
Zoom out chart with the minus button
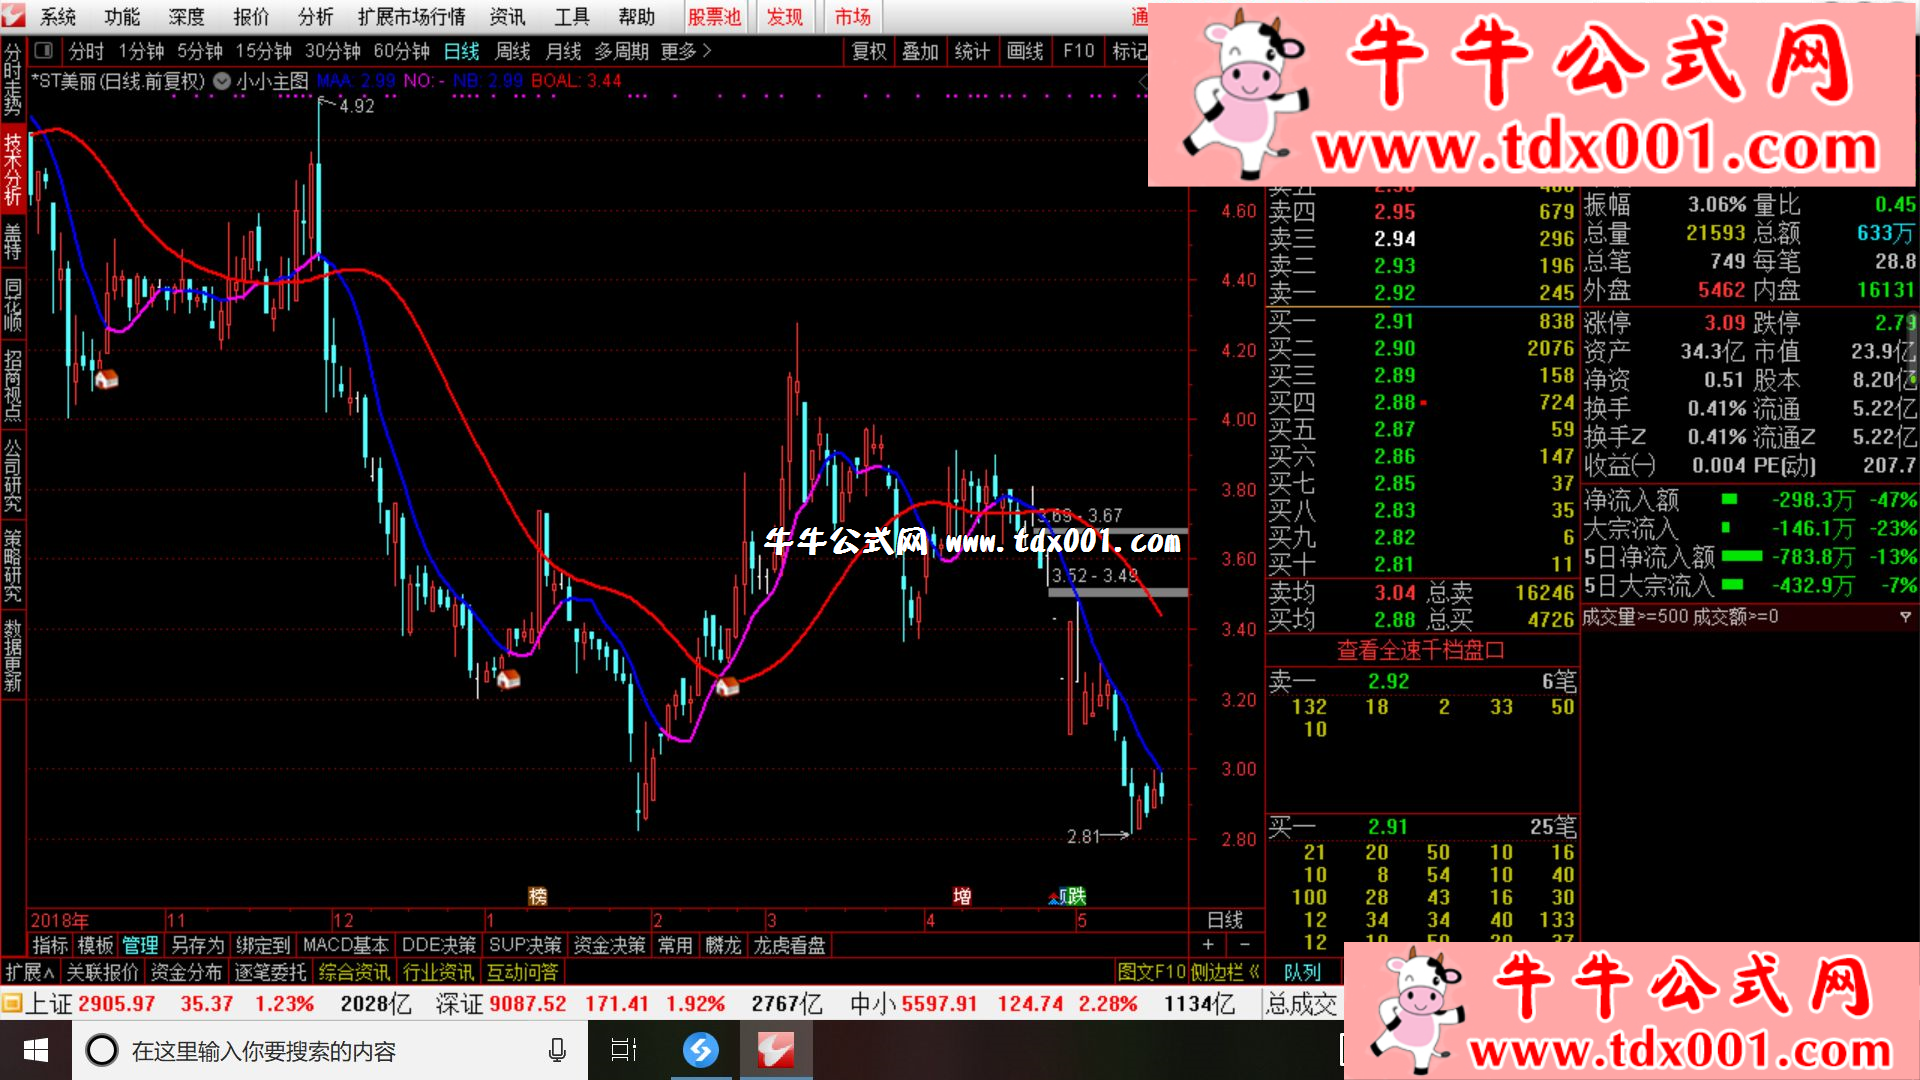coord(1245,945)
